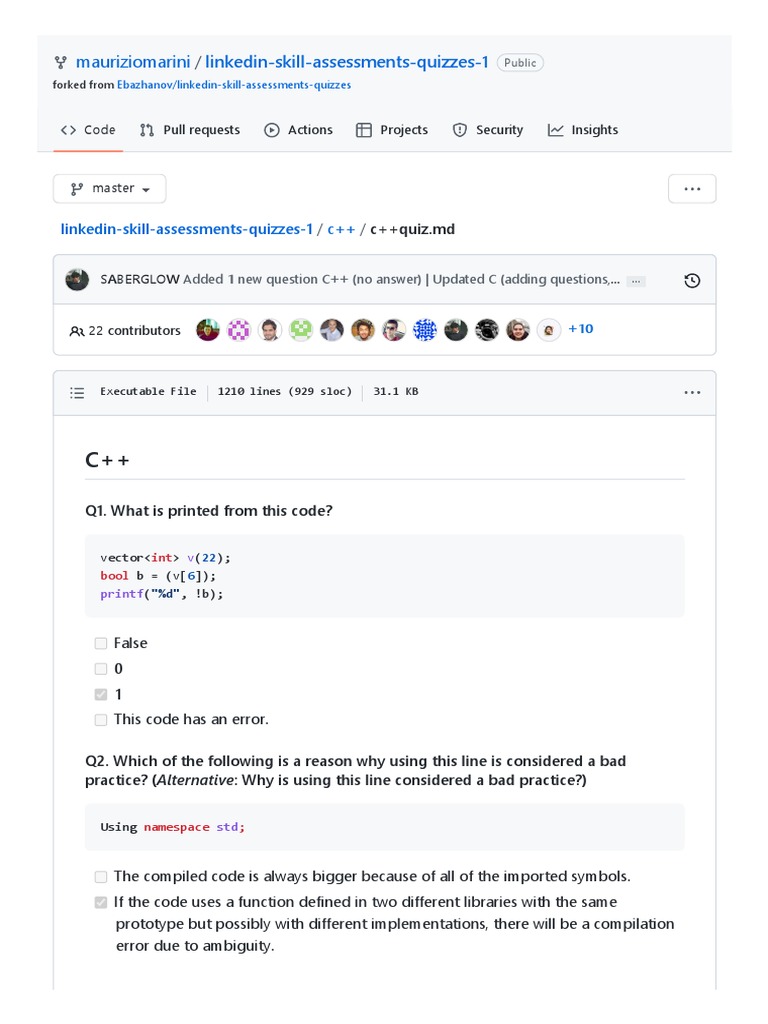
Task: Expand the truncated commit message ellipsis
Action: point(636,281)
